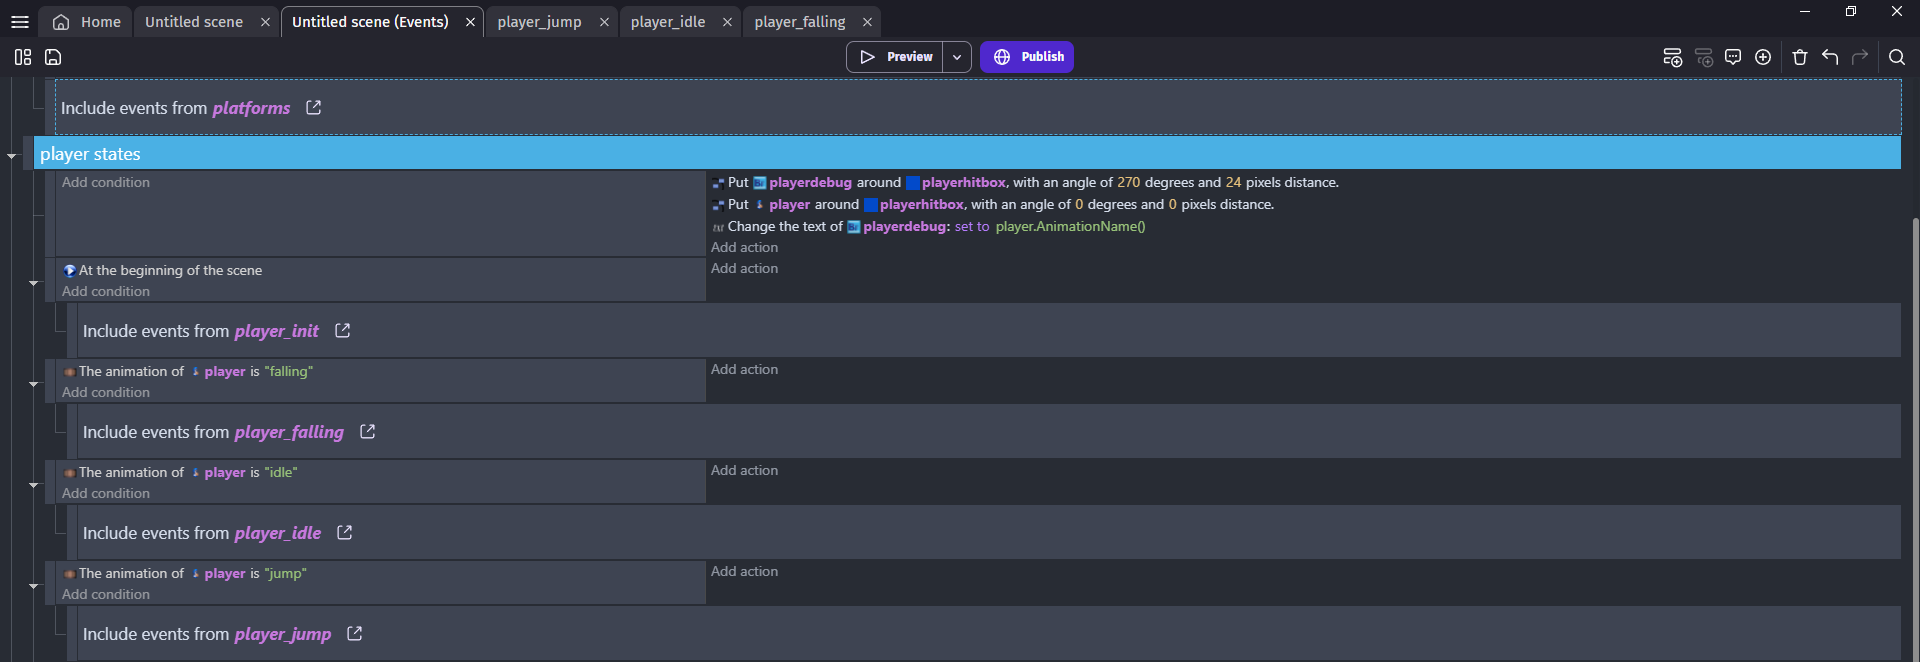Open the search in events magnifier icon
1920x662 pixels.
coord(1897,57)
